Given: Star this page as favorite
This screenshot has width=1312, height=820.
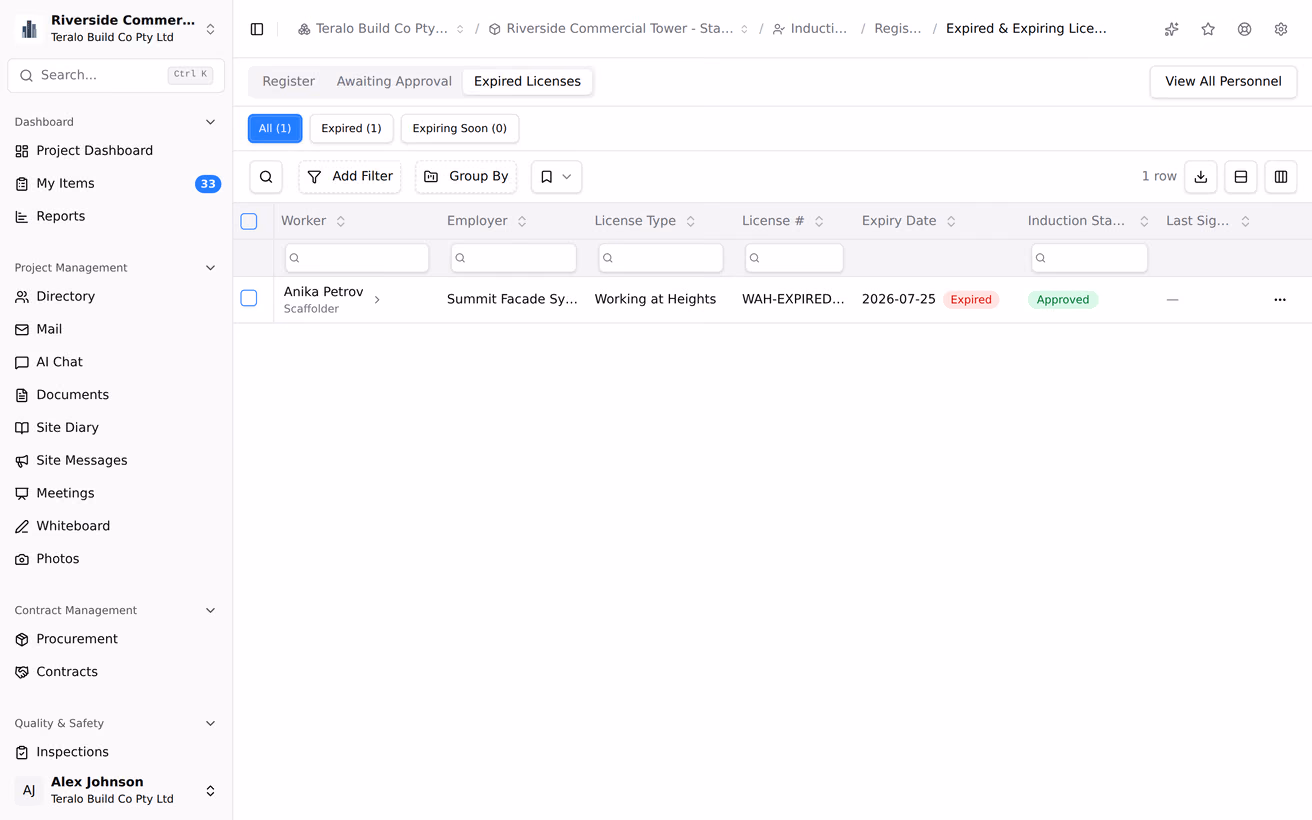Looking at the screenshot, I should pos(1208,29).
